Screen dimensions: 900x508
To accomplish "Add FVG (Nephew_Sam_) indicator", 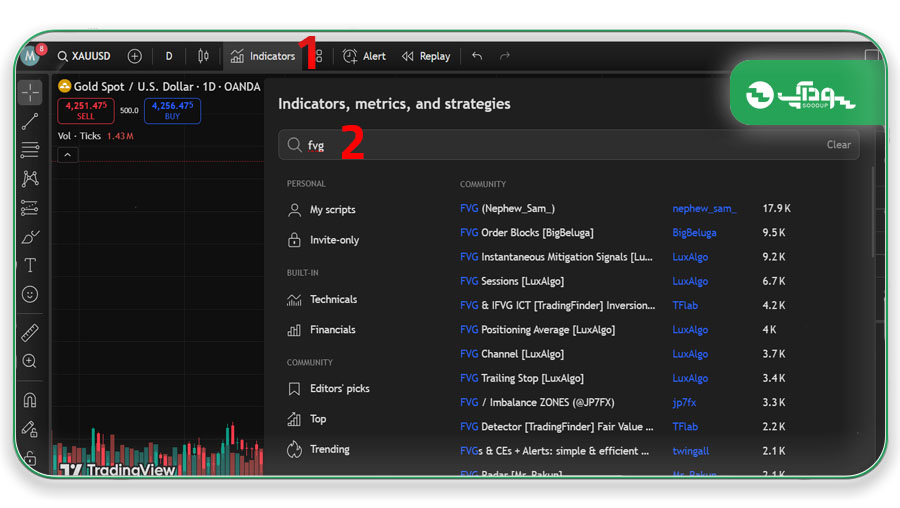I will pos(507,208).
